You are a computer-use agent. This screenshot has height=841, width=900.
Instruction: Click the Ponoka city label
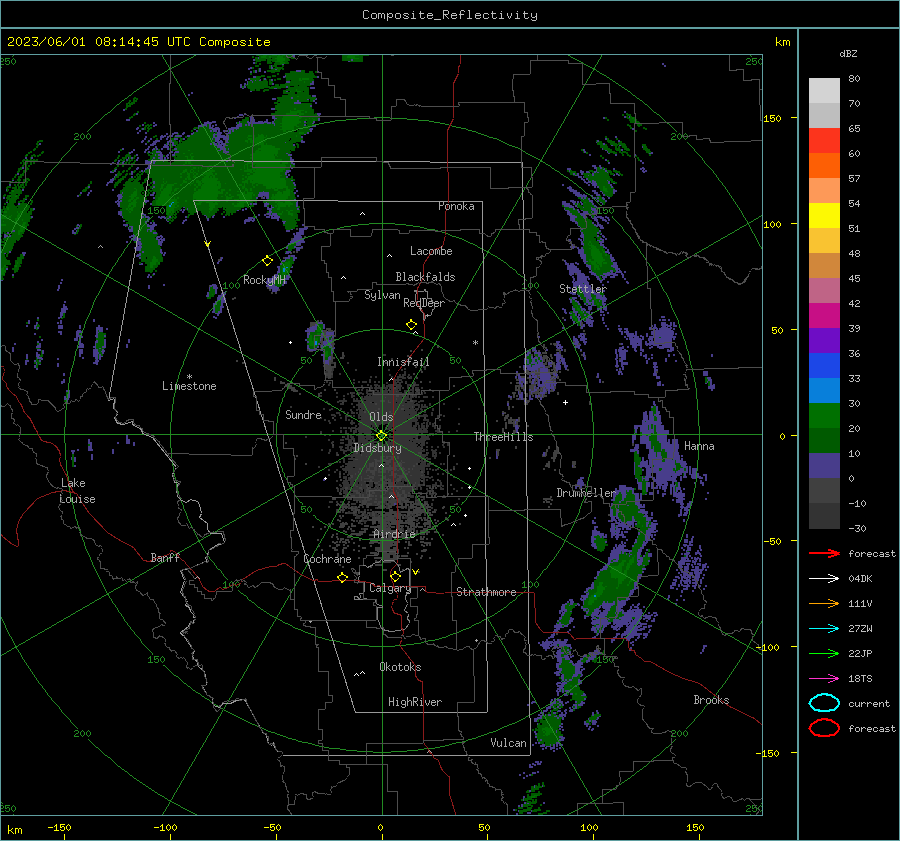coord(456,206)
